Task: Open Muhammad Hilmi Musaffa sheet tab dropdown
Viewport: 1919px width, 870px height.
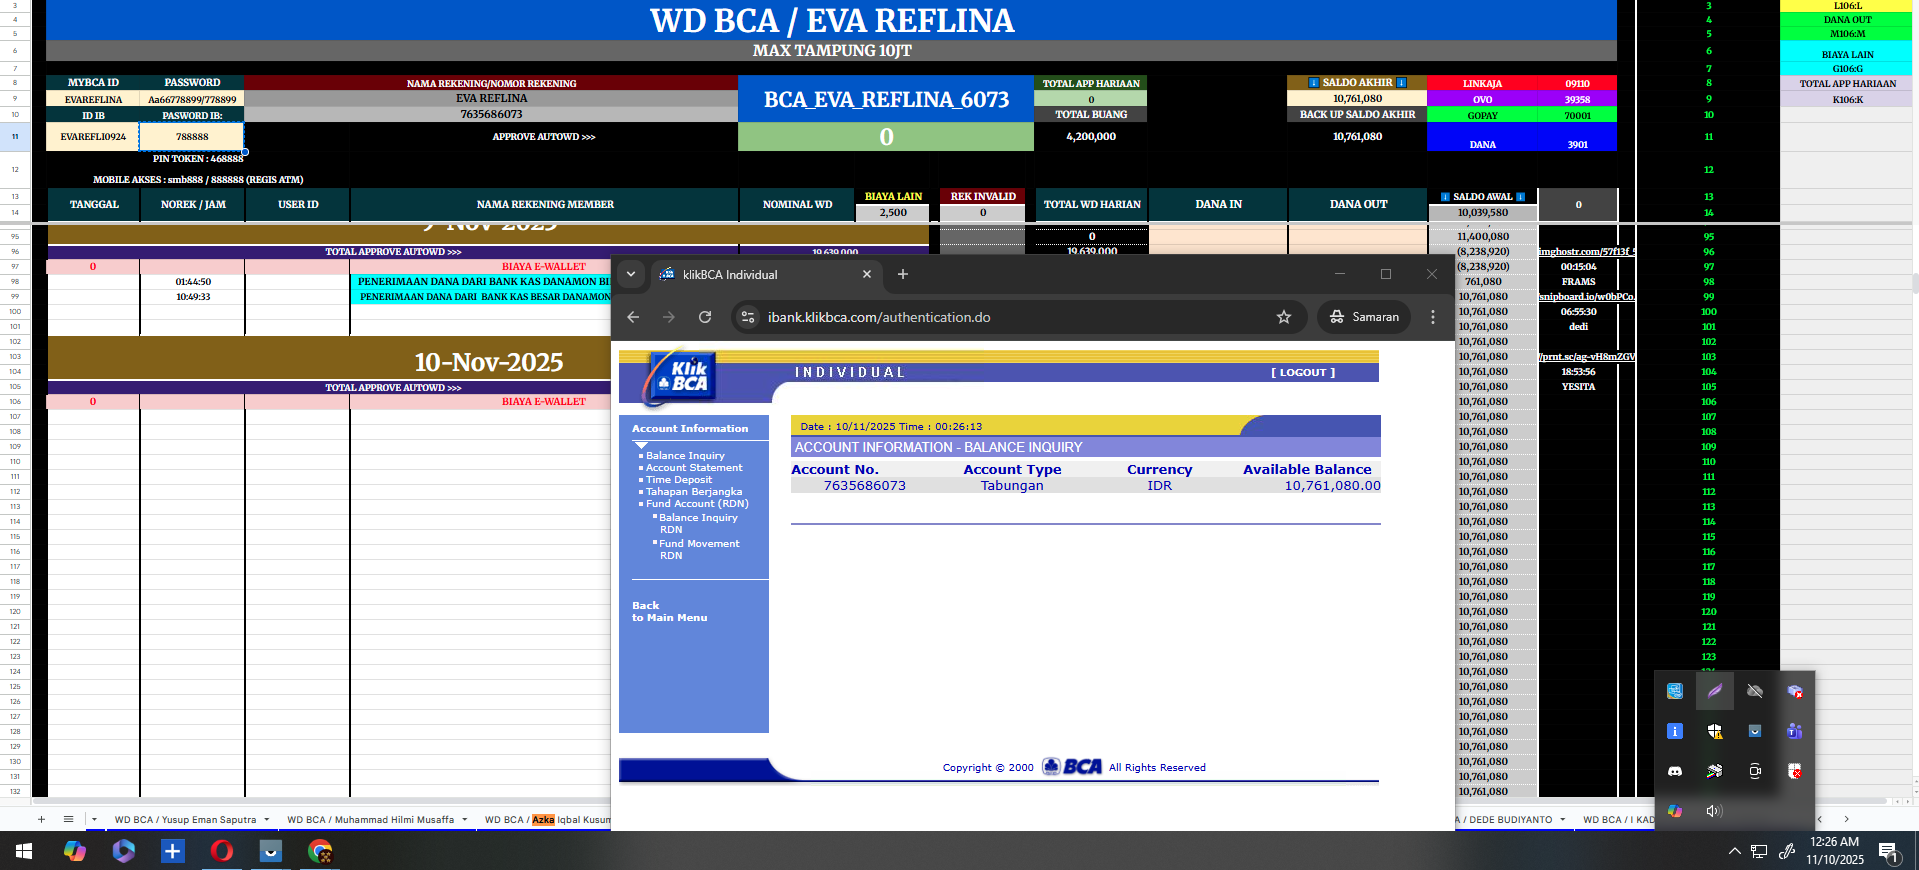Action: tap(465, 820)
